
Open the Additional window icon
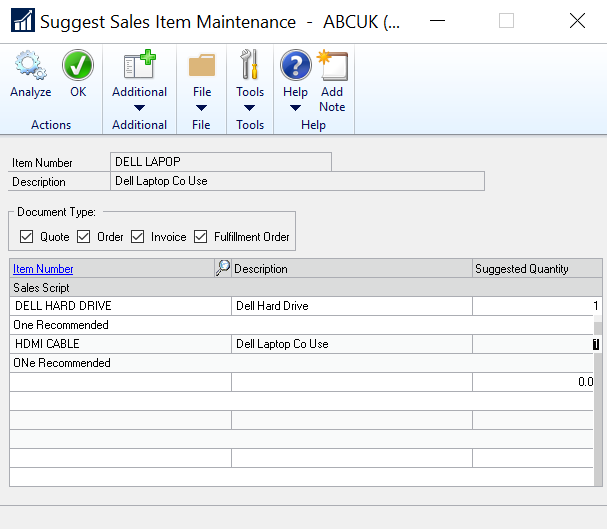click(139, 65)
